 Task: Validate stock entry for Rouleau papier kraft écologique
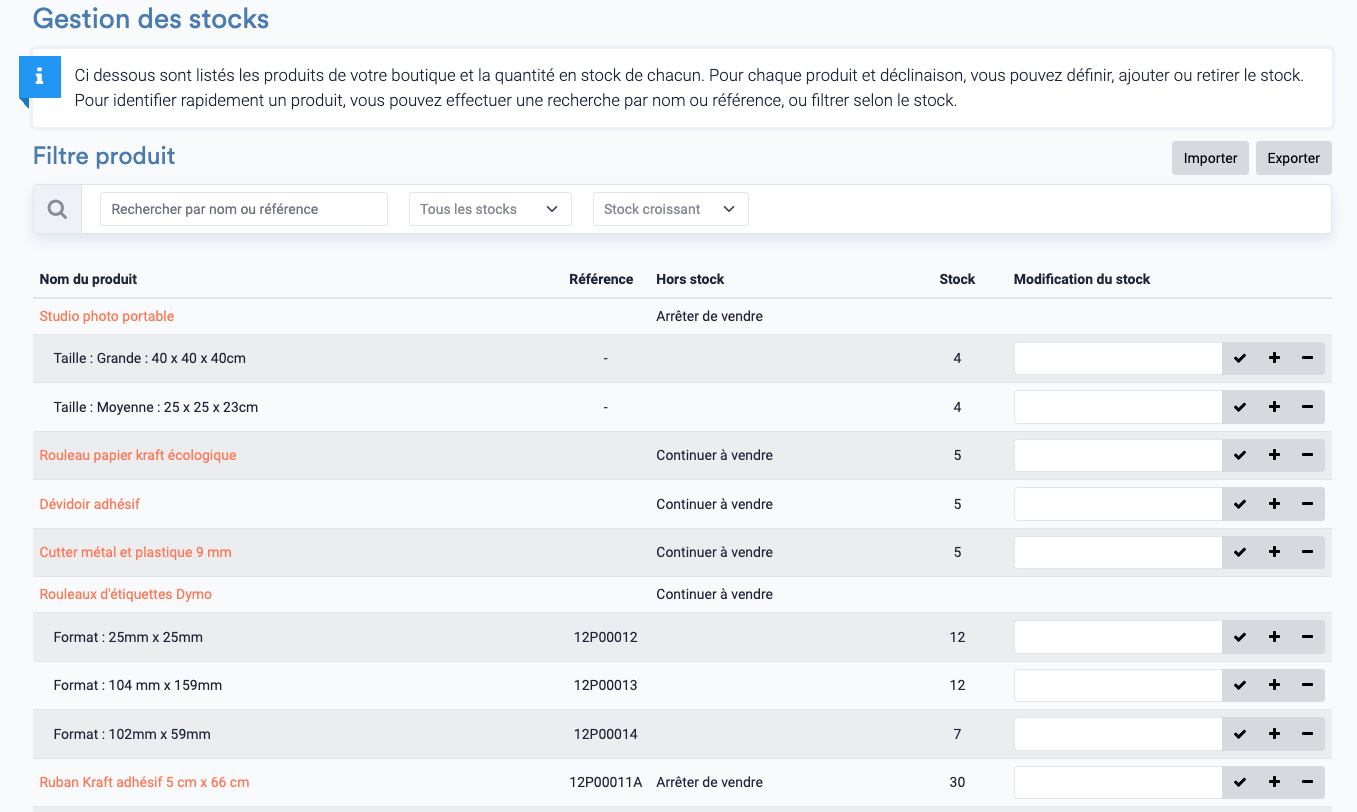point(1239,455)
